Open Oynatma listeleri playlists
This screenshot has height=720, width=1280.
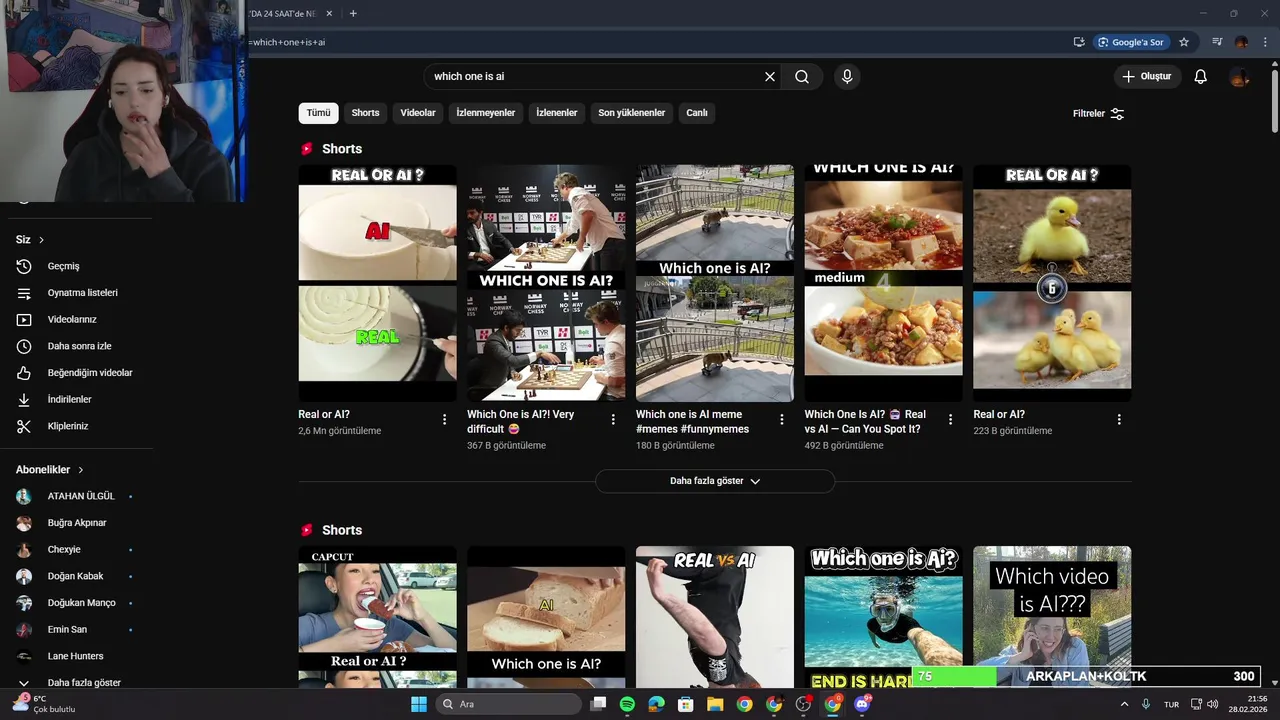click(80, 293)
